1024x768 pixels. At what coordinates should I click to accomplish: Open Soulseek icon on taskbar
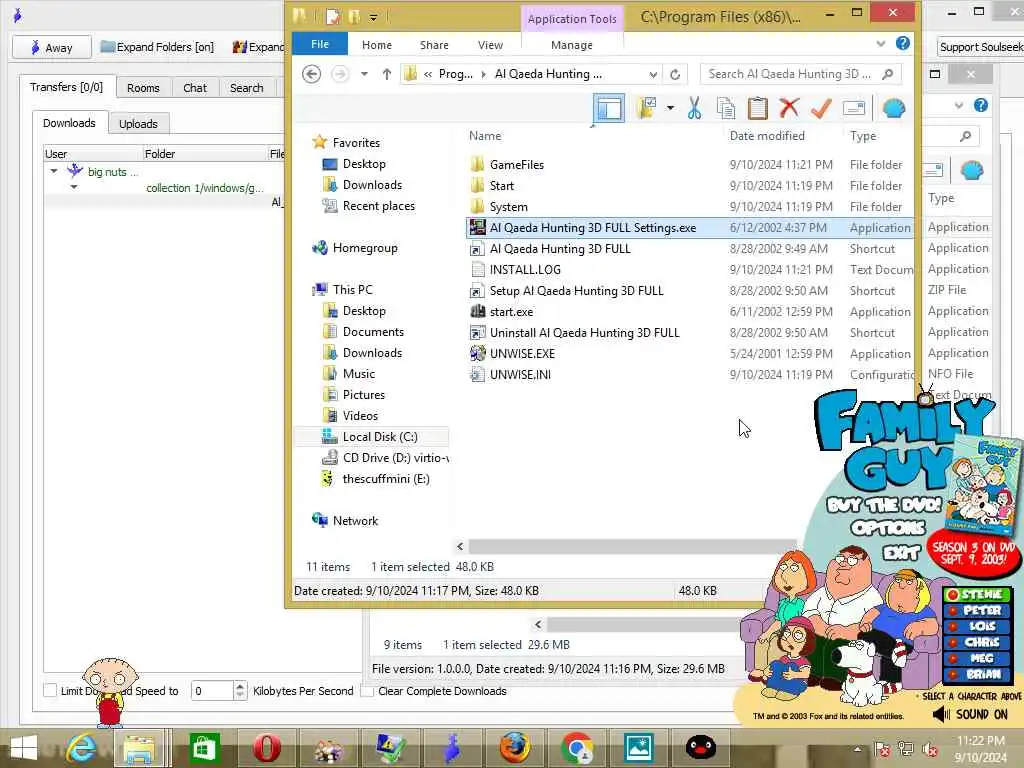click(452, 748)
